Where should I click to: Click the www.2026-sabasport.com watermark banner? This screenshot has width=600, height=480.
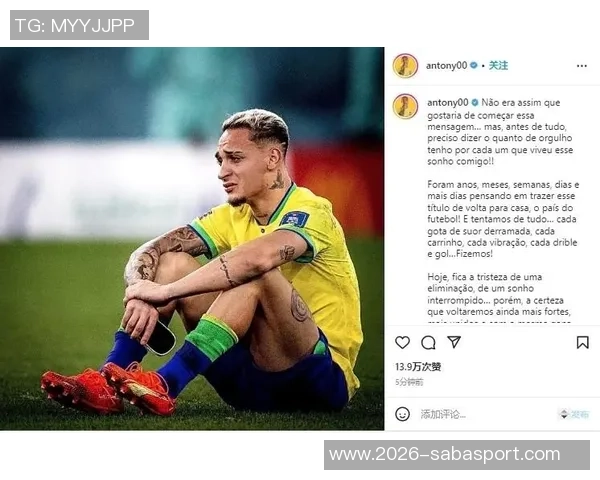pyautogui.click(x=457, y=455)
